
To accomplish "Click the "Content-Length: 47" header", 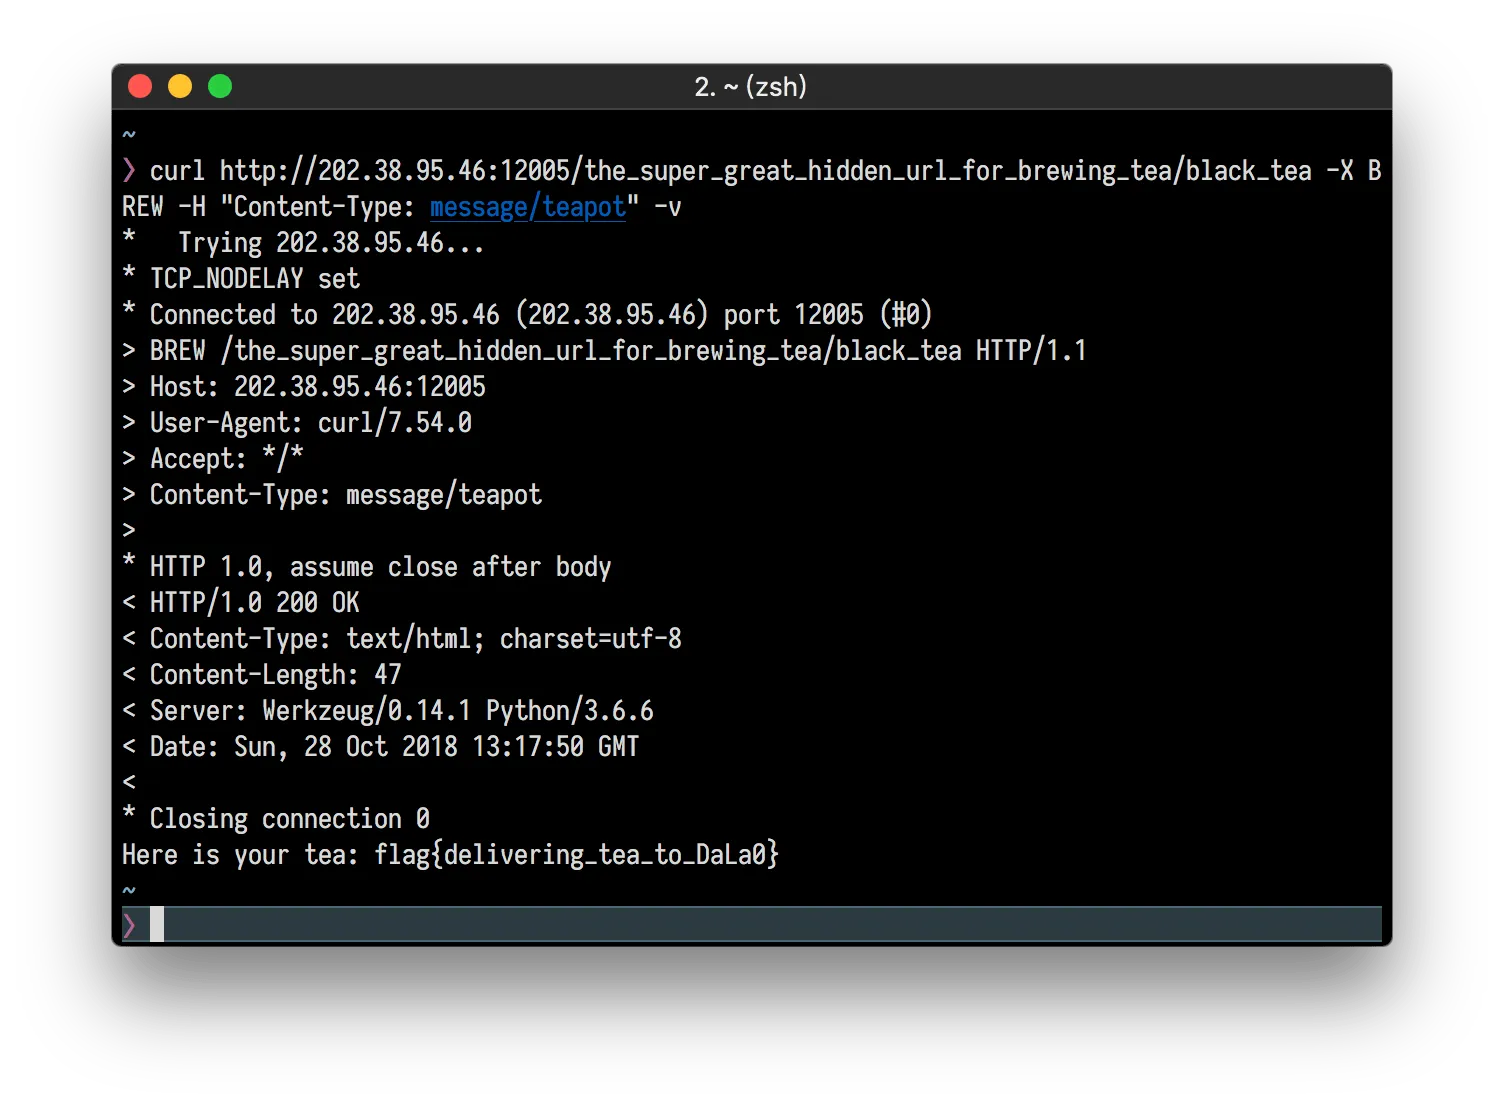I will (x=275, y=675).
